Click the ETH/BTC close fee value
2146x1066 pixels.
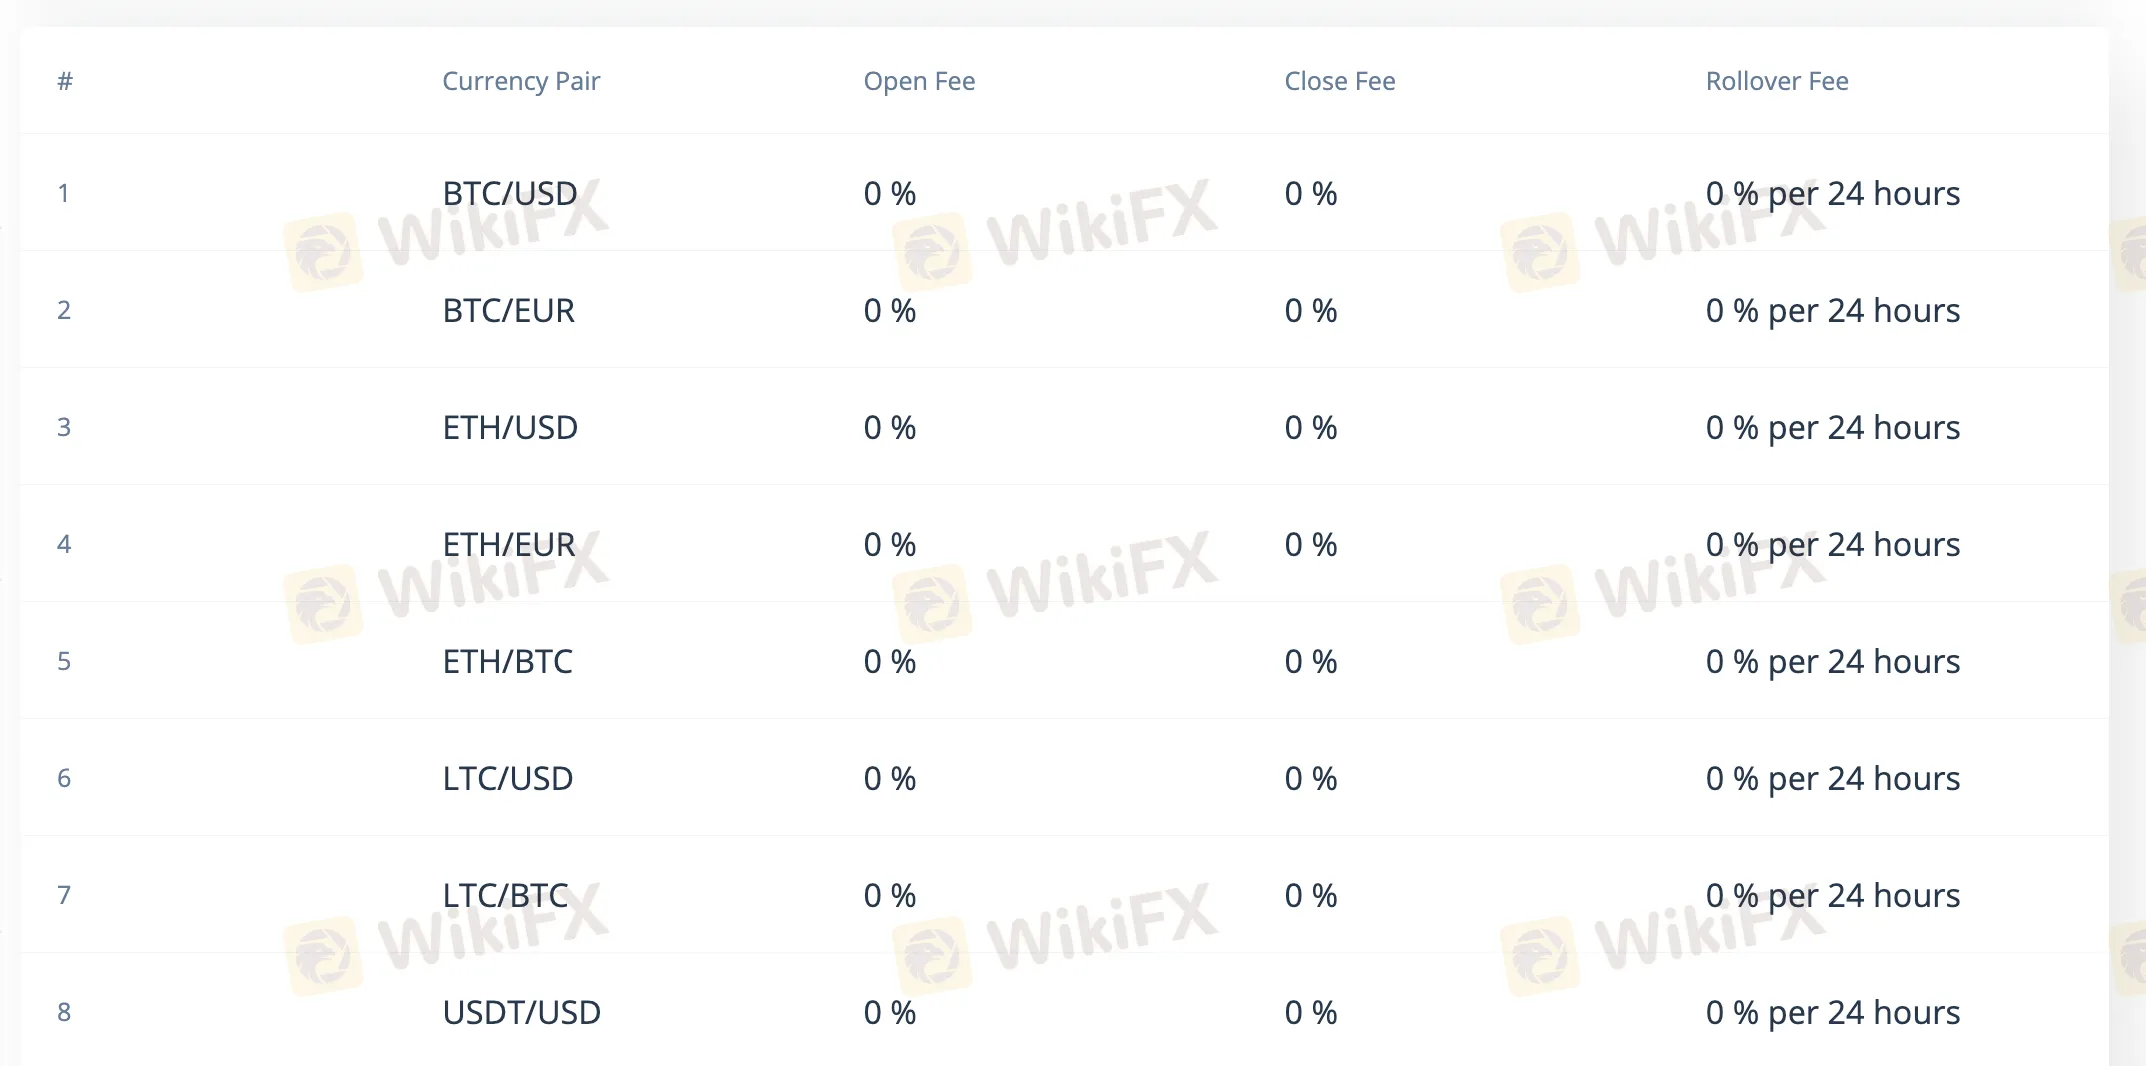tap(1311, 661)
